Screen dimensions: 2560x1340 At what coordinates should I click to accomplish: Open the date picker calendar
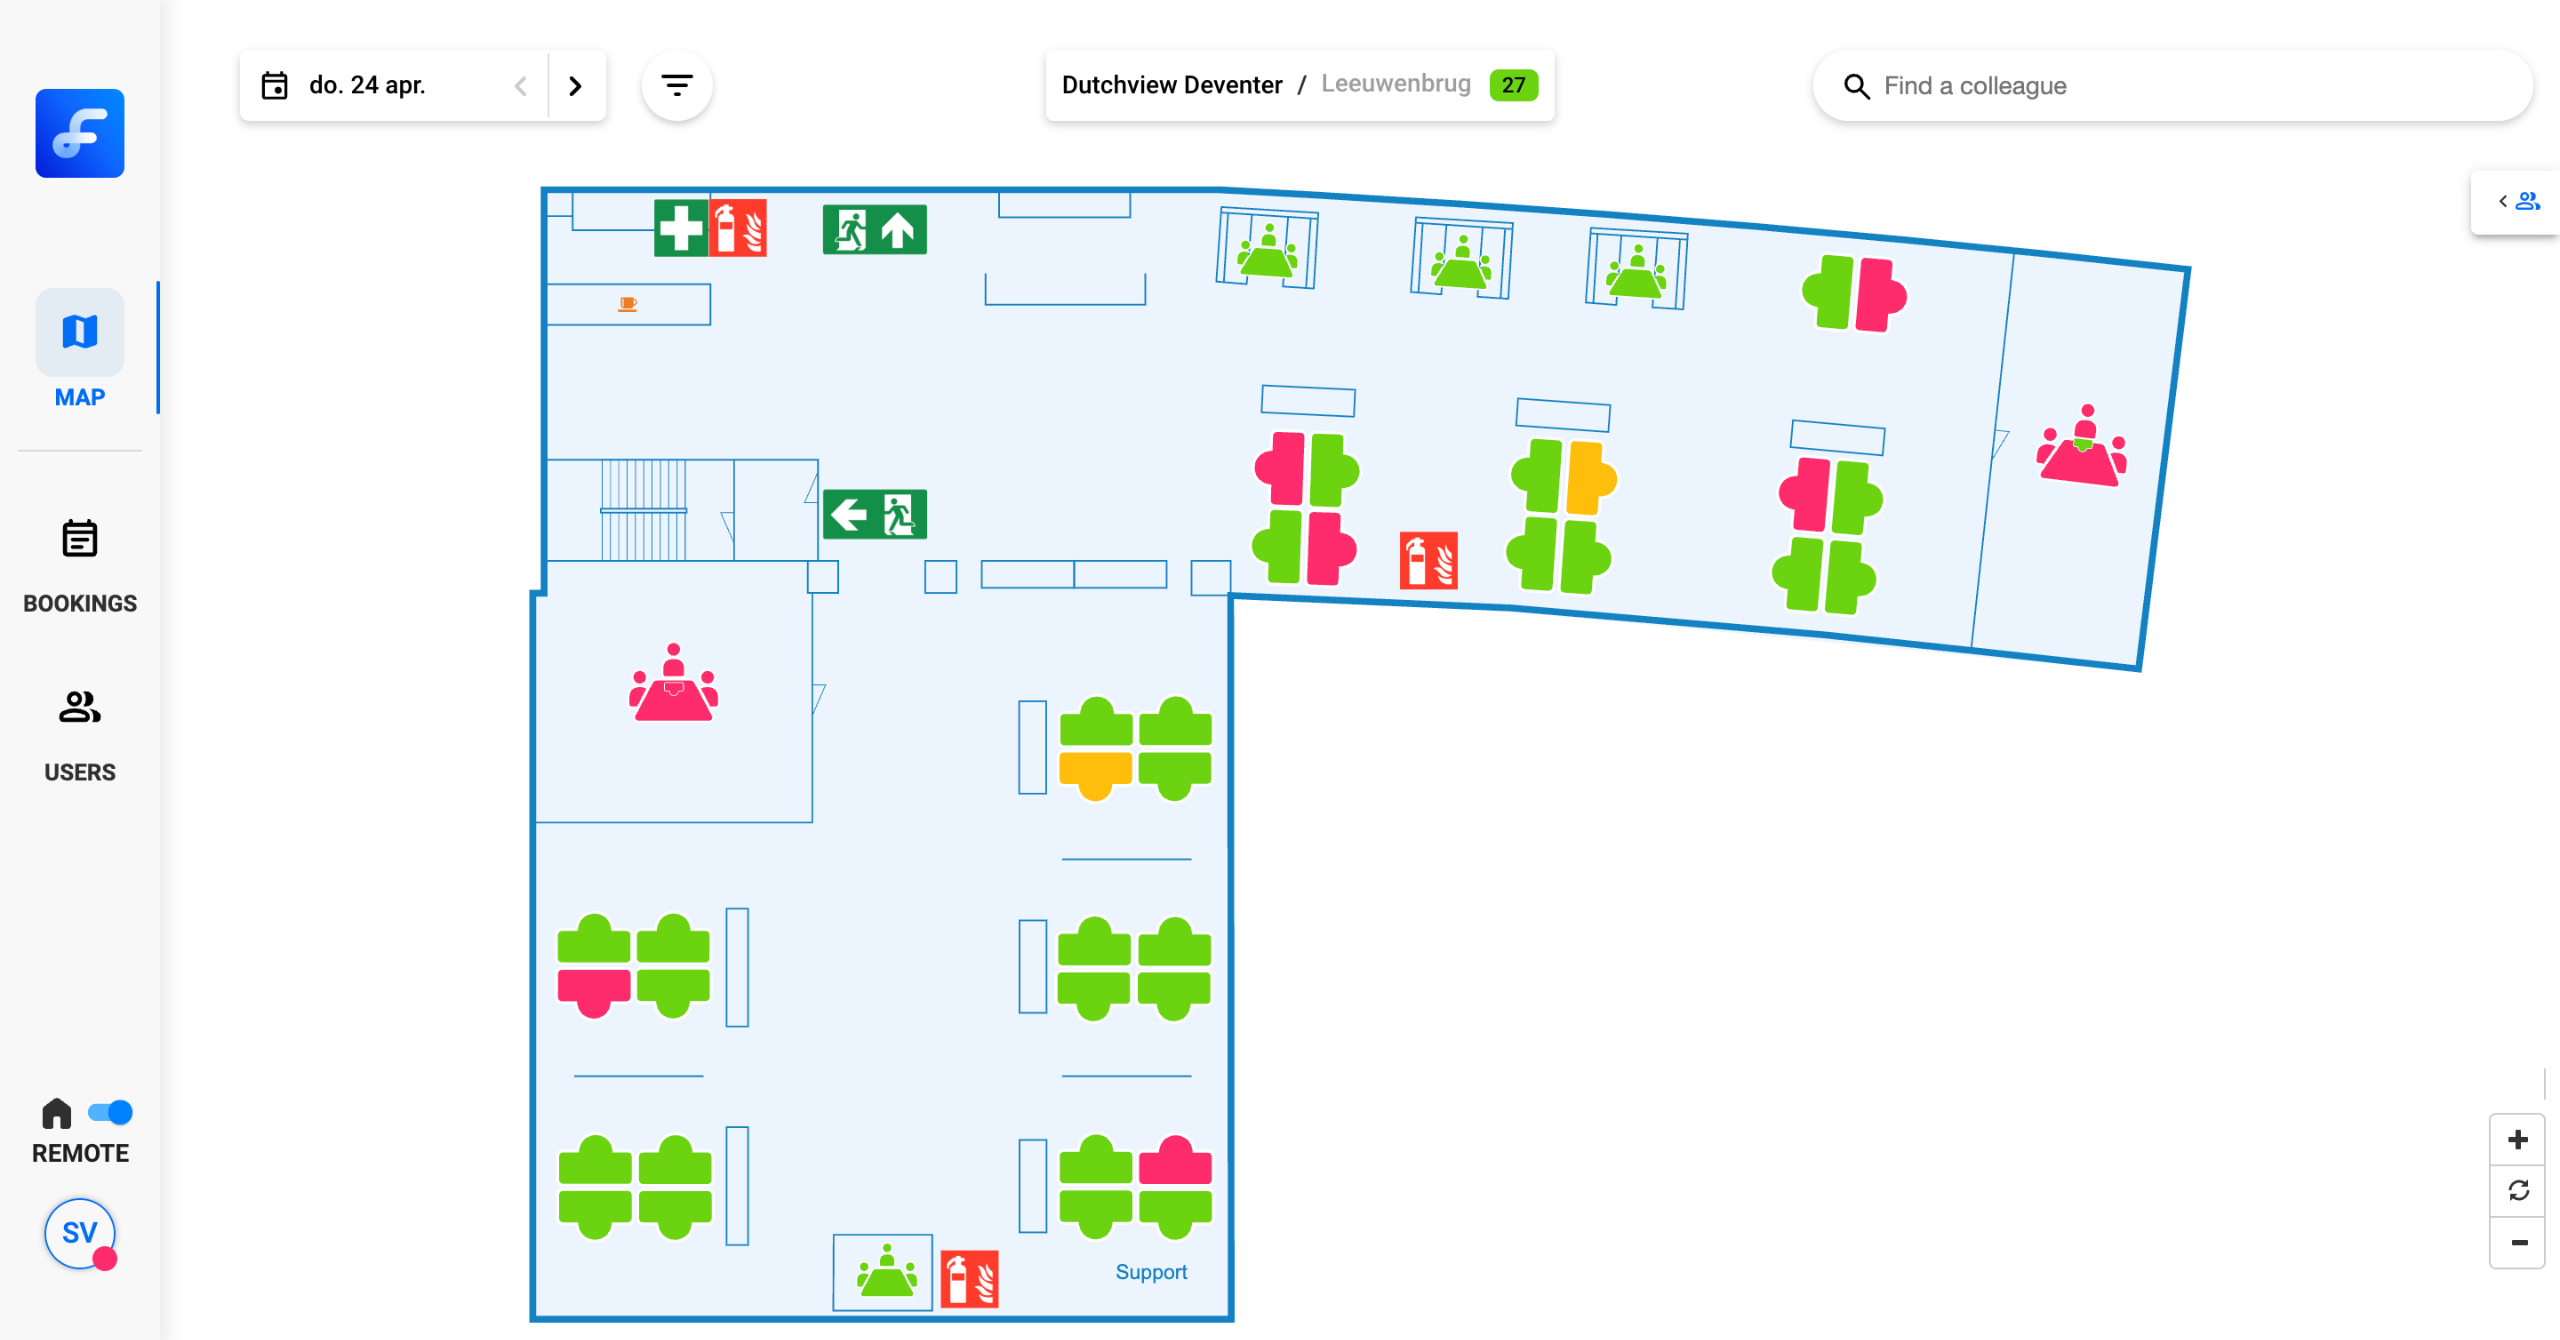(x=275, y=86)
